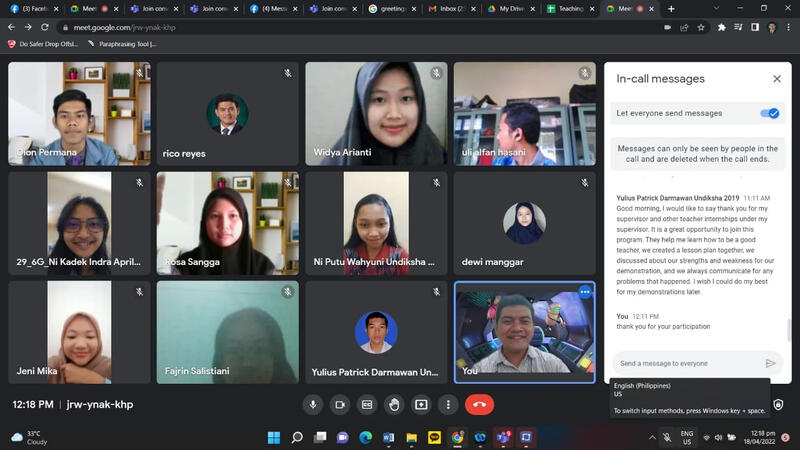Open Paraphrasing Tool bookmark
The height and width of the screenshot is (450, 800).
[x=127, y=44]
